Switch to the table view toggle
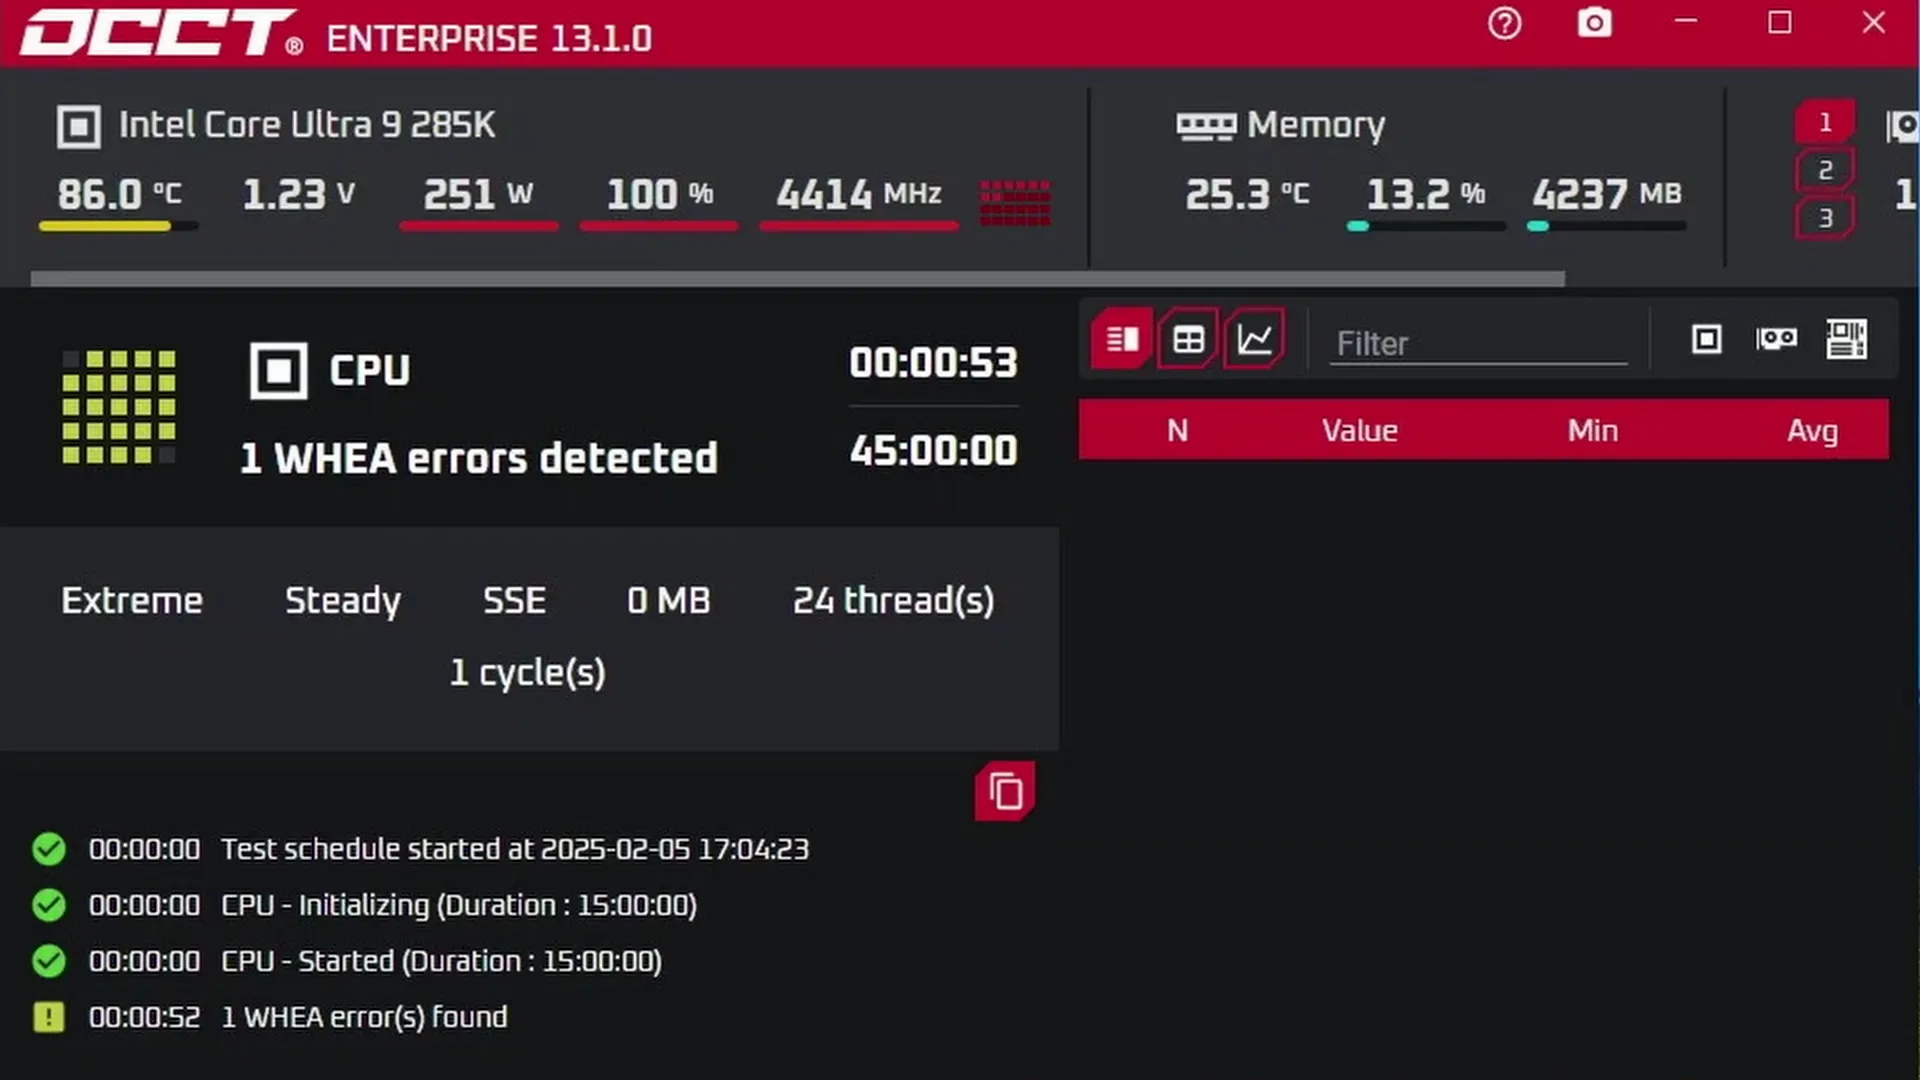This screenshot has width=1920, height=1080. click(1188, 340)
